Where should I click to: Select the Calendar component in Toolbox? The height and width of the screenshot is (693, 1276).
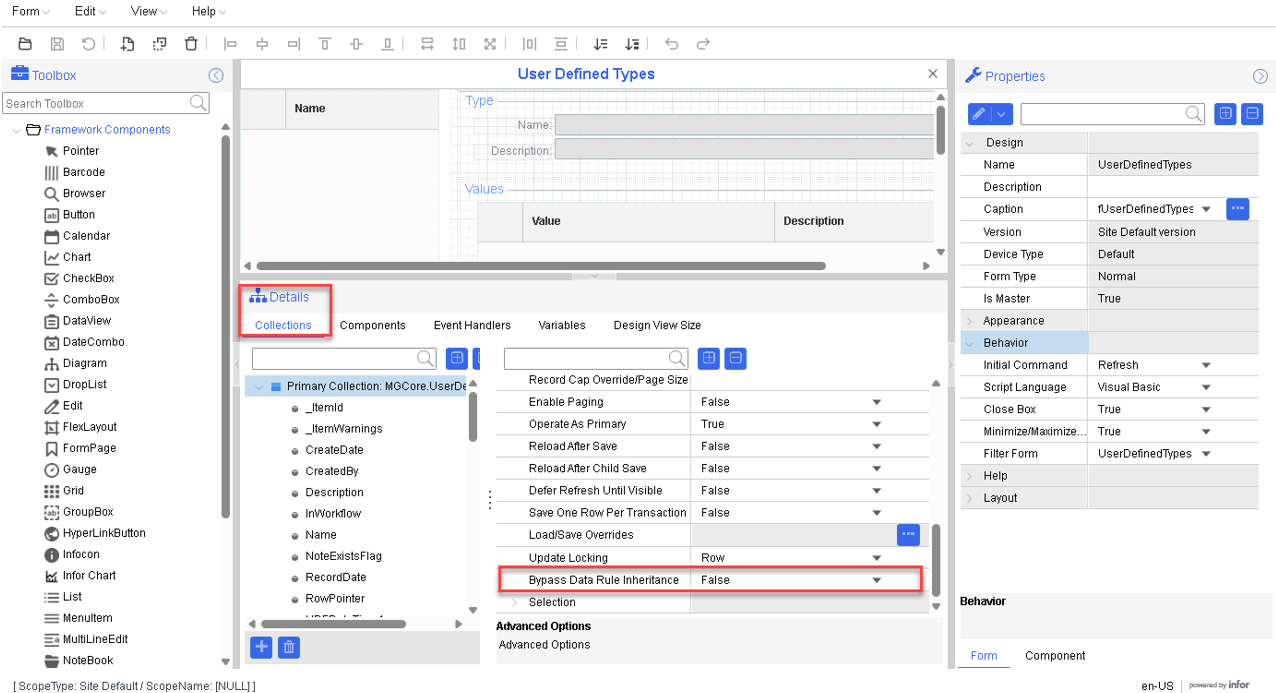click(x=86, y=236)
